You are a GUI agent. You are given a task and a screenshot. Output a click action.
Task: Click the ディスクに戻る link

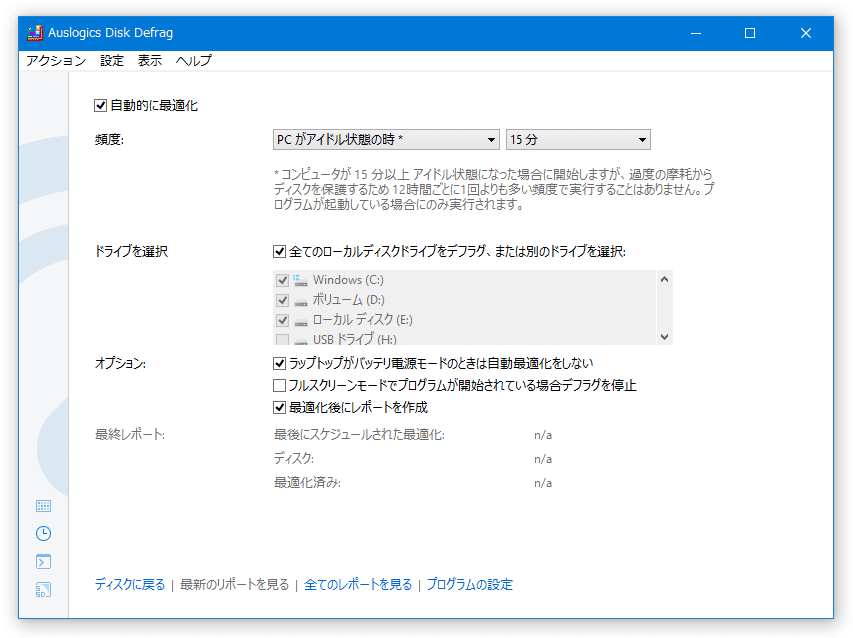(130, 585)
